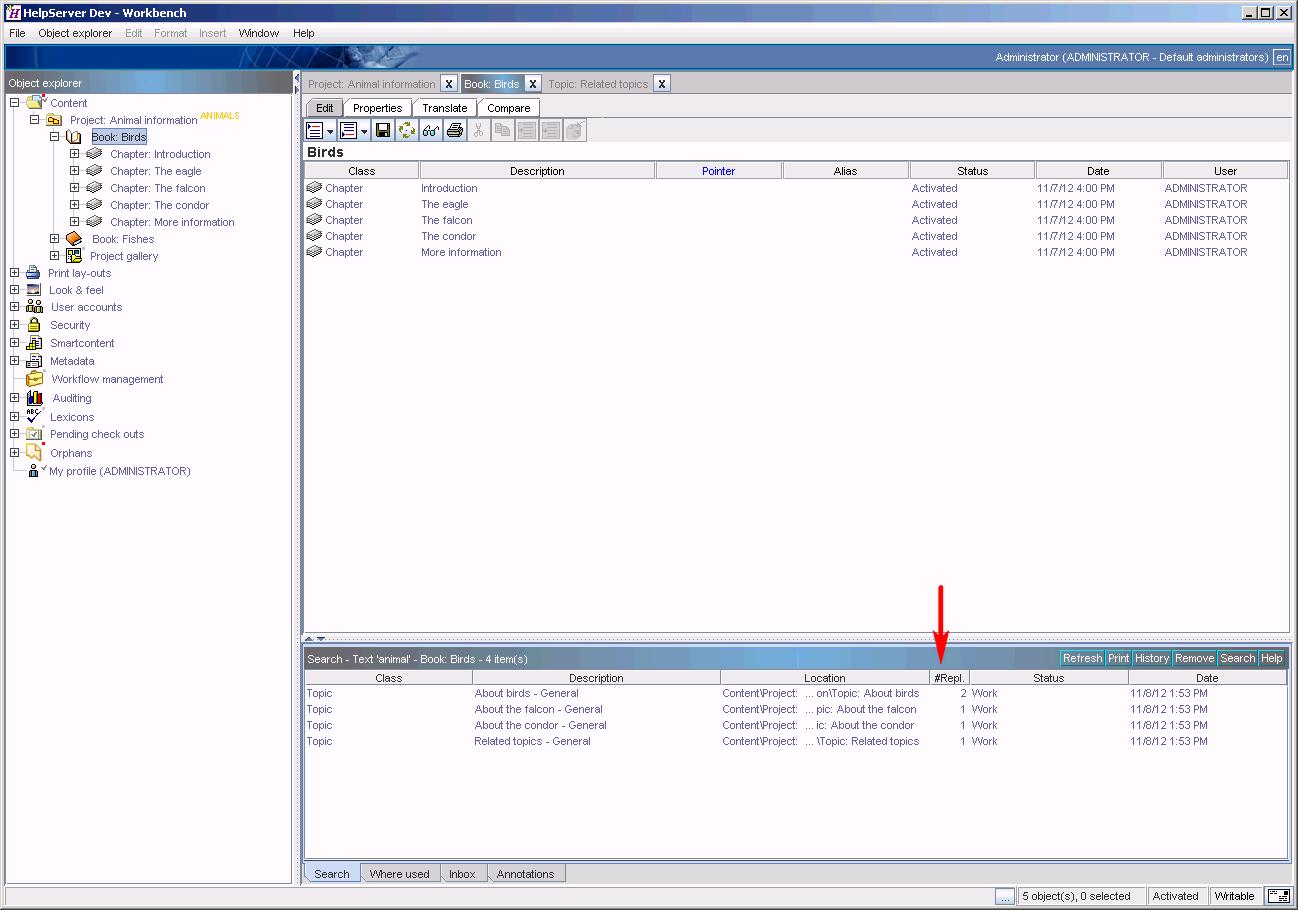Open the Translate tab
The width and height of the screenshot is (1298, 910).
pos(445,108)
